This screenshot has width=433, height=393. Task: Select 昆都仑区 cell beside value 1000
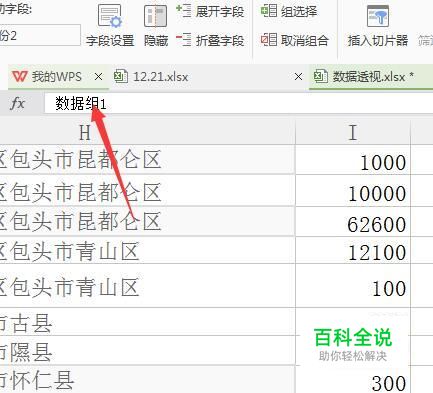coord(147,160)
